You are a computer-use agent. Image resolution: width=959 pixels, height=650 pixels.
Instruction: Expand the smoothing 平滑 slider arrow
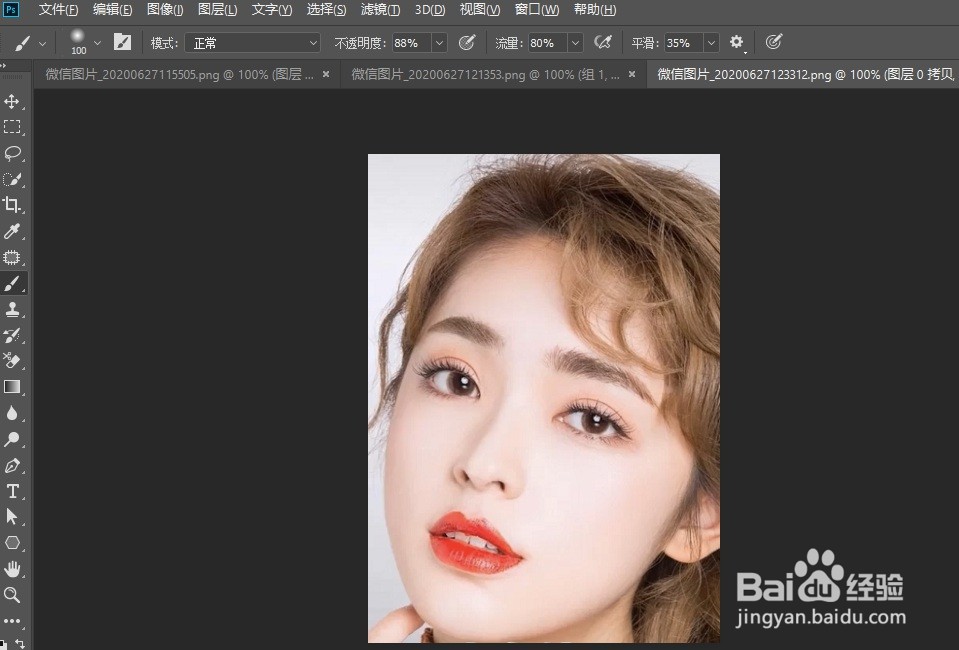coord(711,43)
